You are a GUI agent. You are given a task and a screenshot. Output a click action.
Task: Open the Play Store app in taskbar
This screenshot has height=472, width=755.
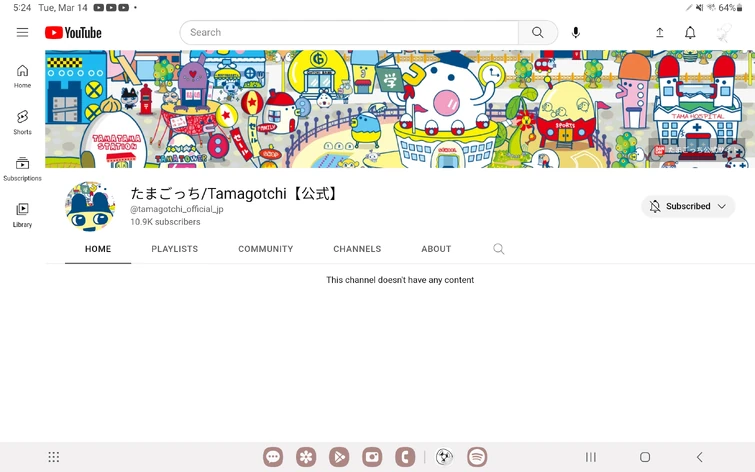(339, 457)
